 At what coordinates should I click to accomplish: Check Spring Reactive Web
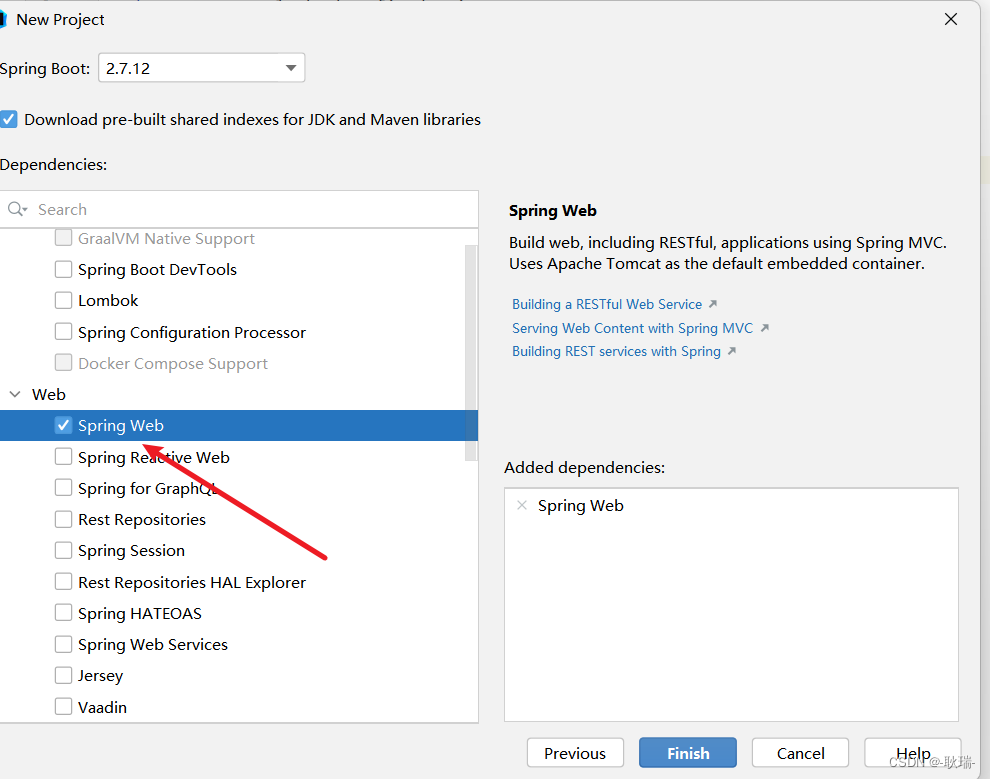point(63,457)
